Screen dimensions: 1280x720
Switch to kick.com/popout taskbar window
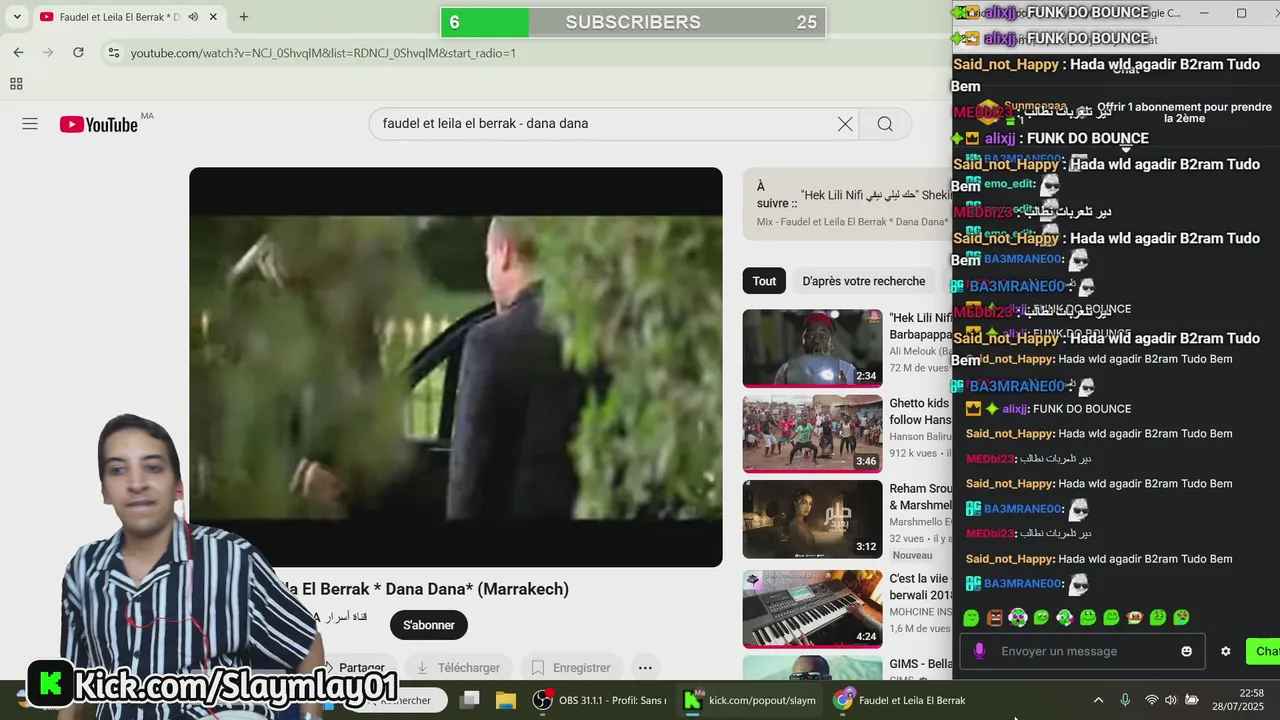[750, 700]
